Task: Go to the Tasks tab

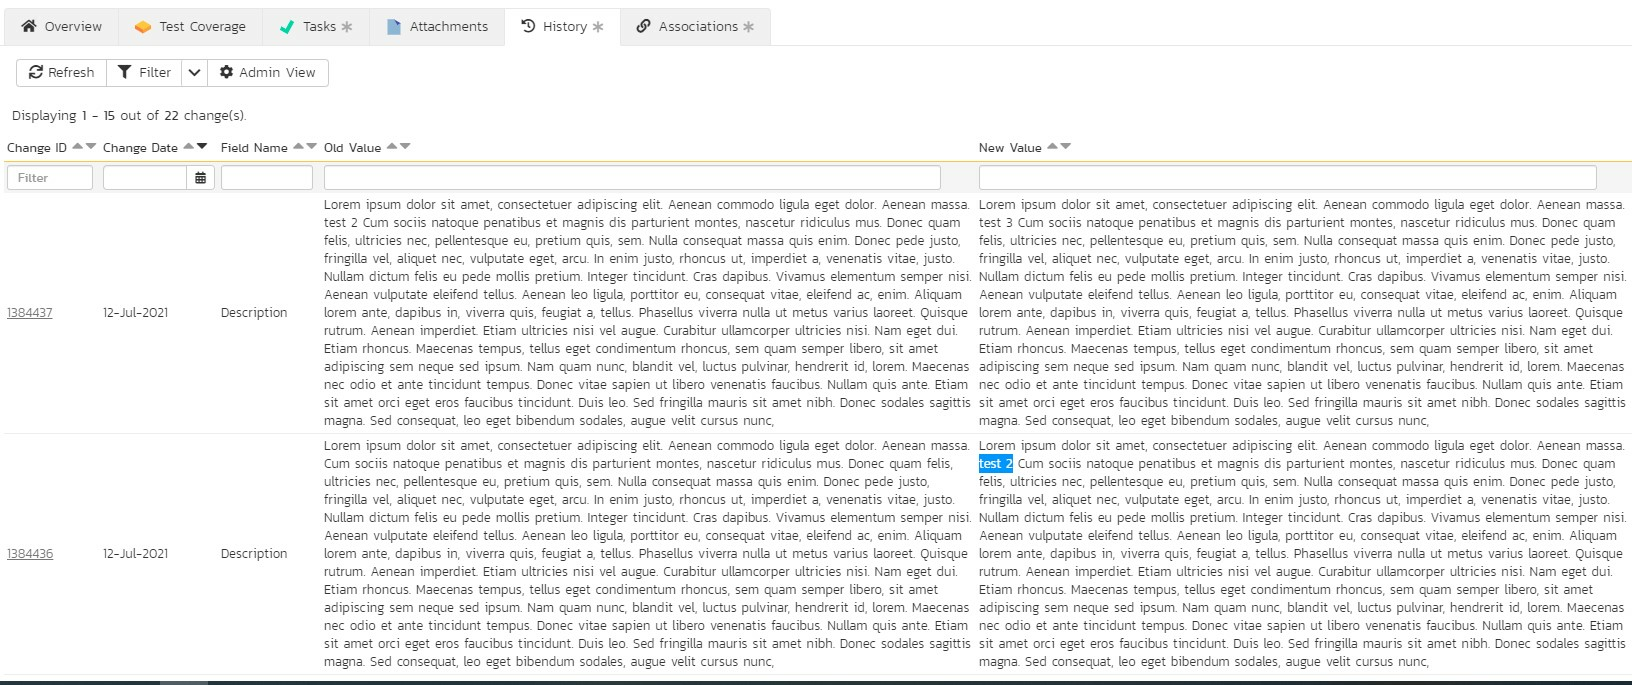Action: click(x=316, y=27)
